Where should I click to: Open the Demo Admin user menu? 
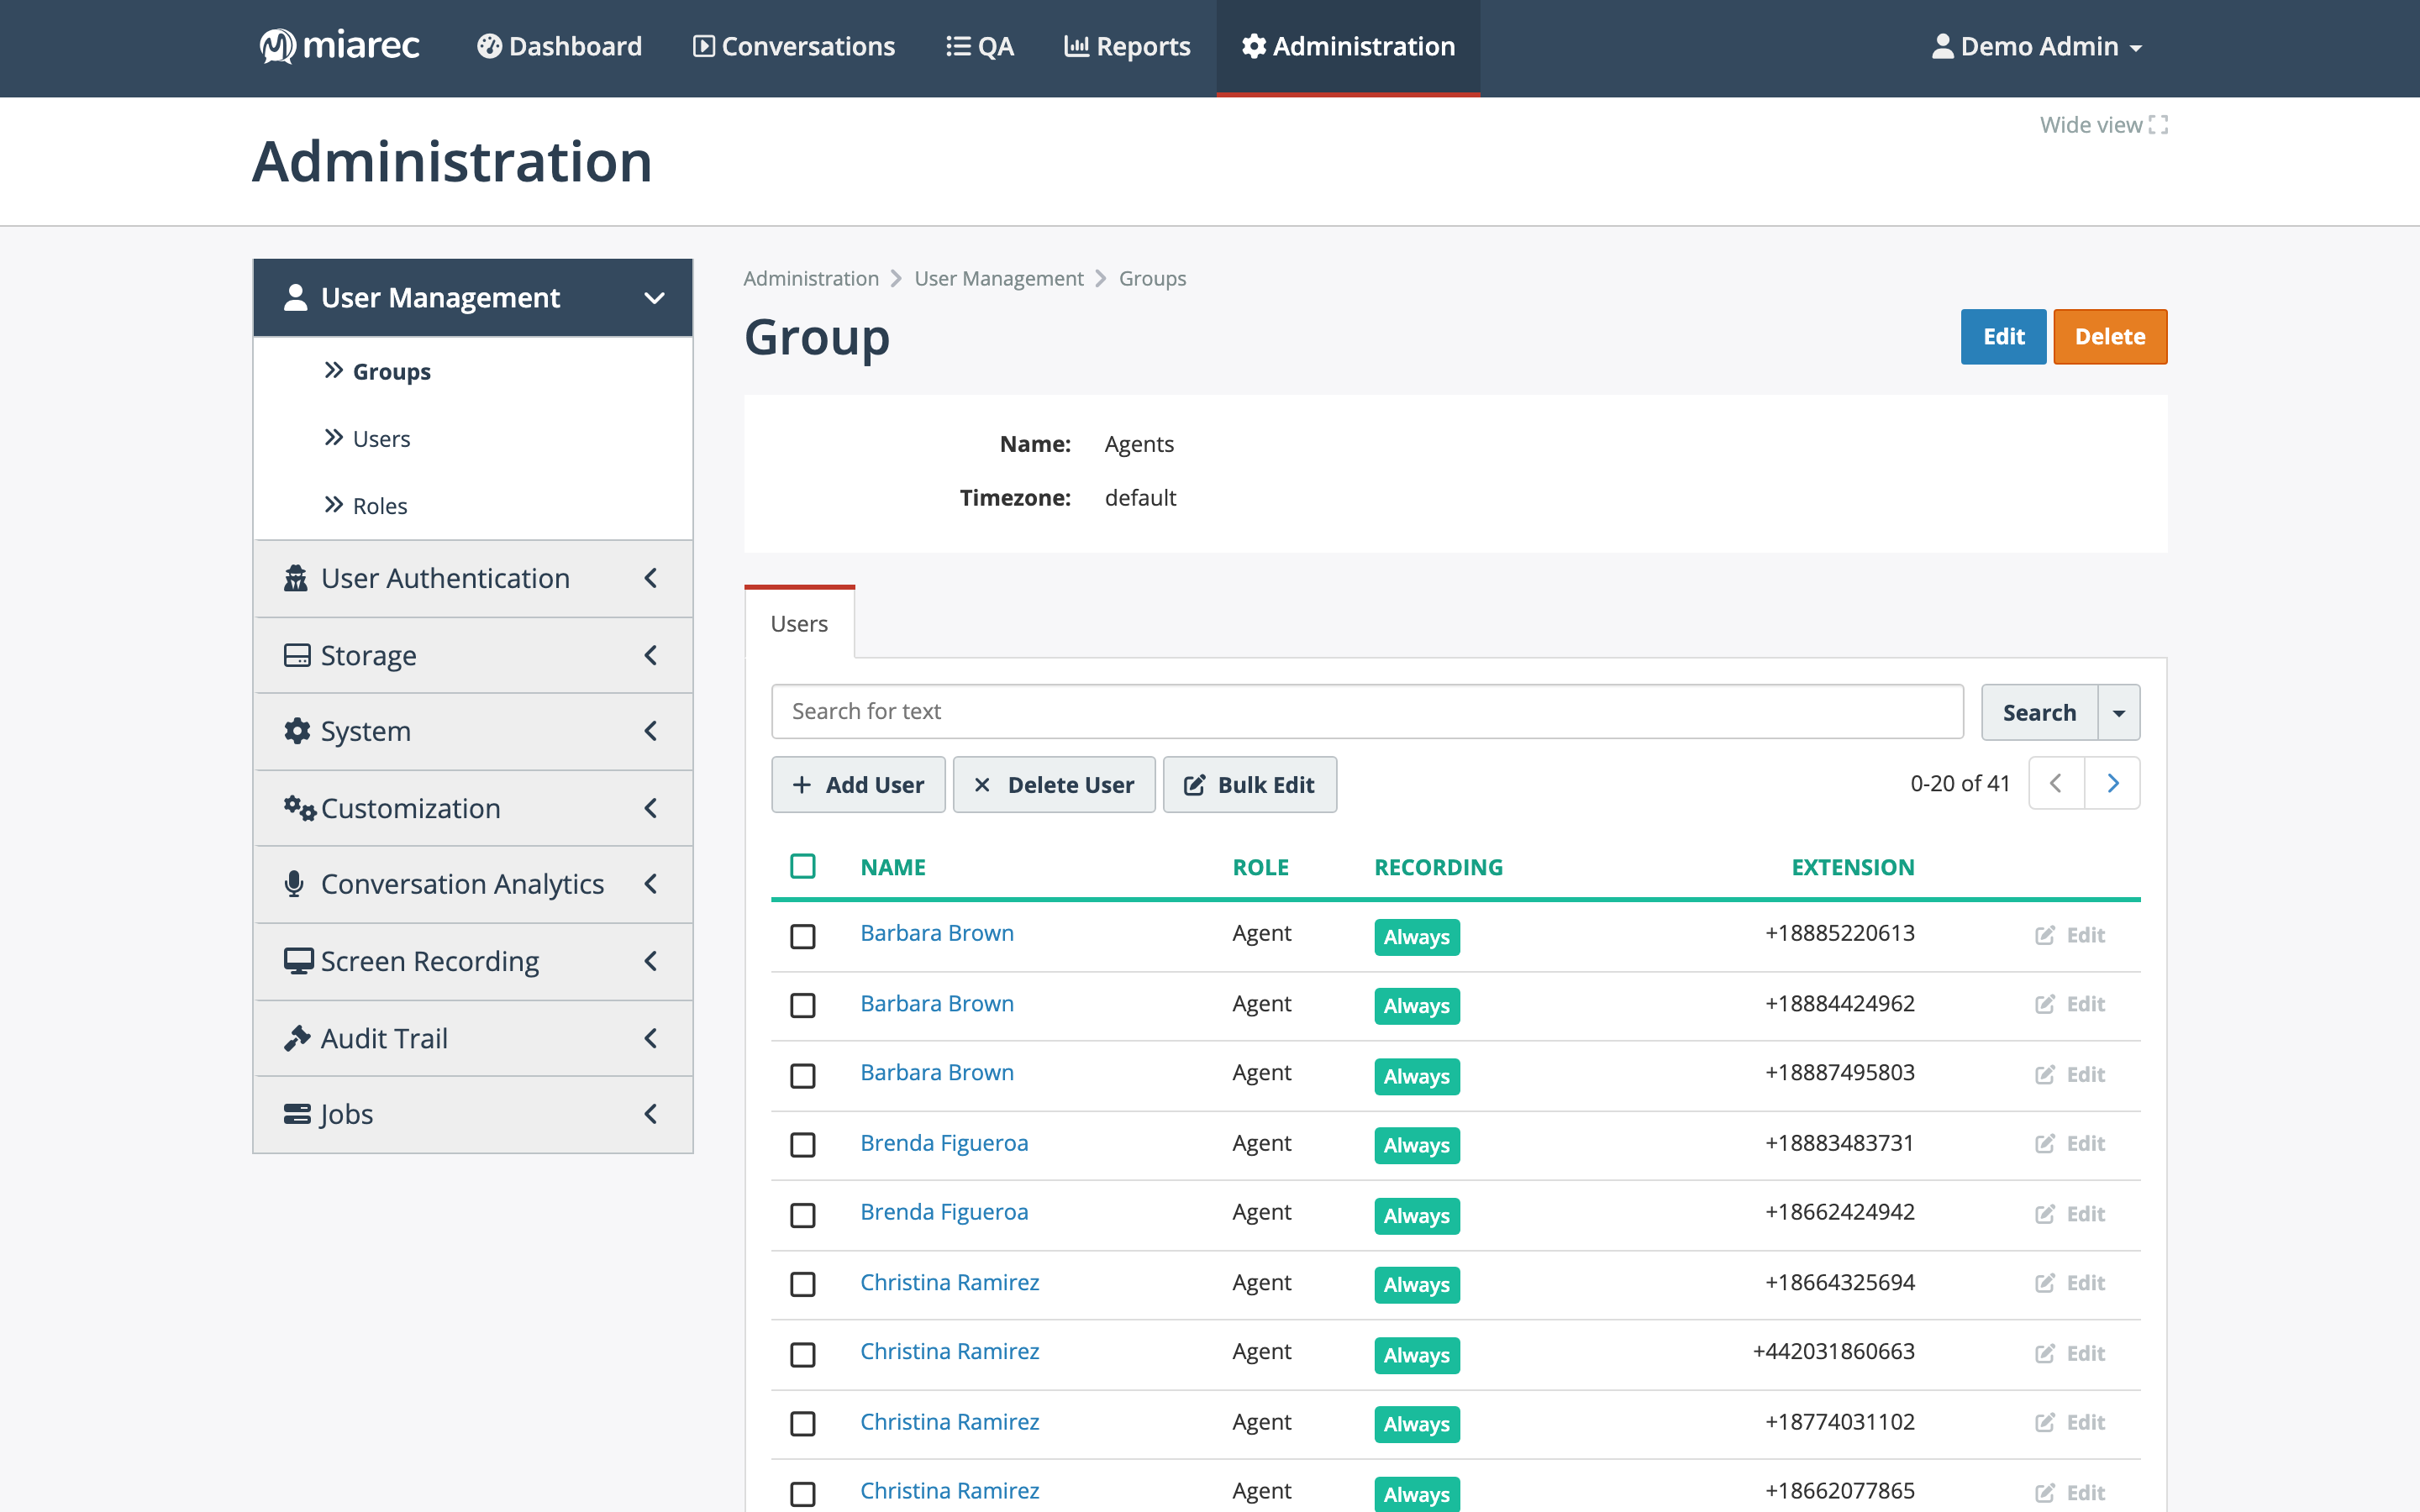click(2036, 46)
